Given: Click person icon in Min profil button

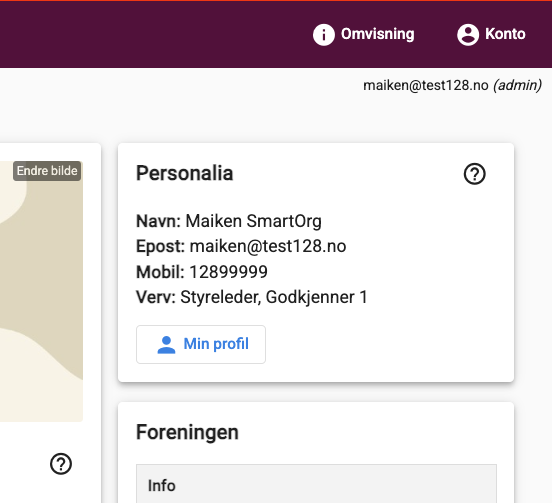Looking at the screenshot, I should 166,345.
